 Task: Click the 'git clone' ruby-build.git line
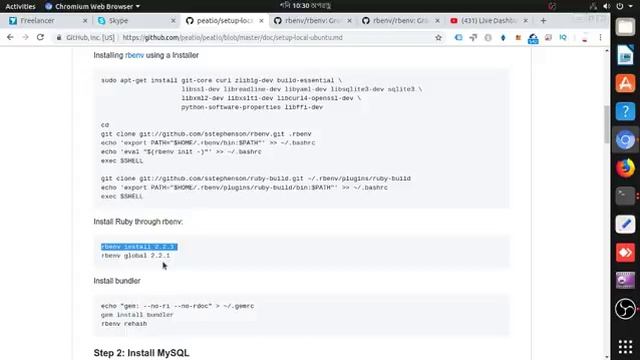pyautogui.click(x=256, y=178)
